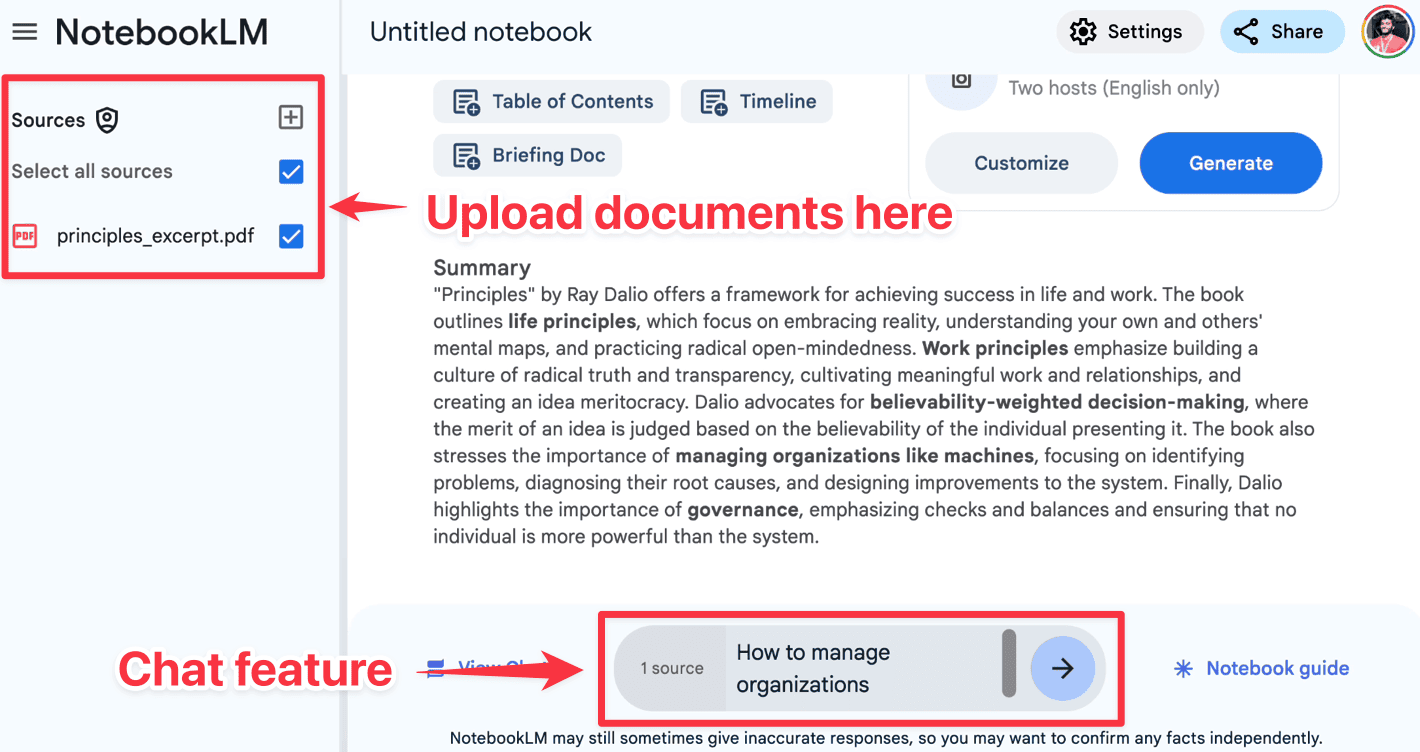1420x752 pixels.
Task: Click the chat input scrollbar handle
Action: [1009, 662]
